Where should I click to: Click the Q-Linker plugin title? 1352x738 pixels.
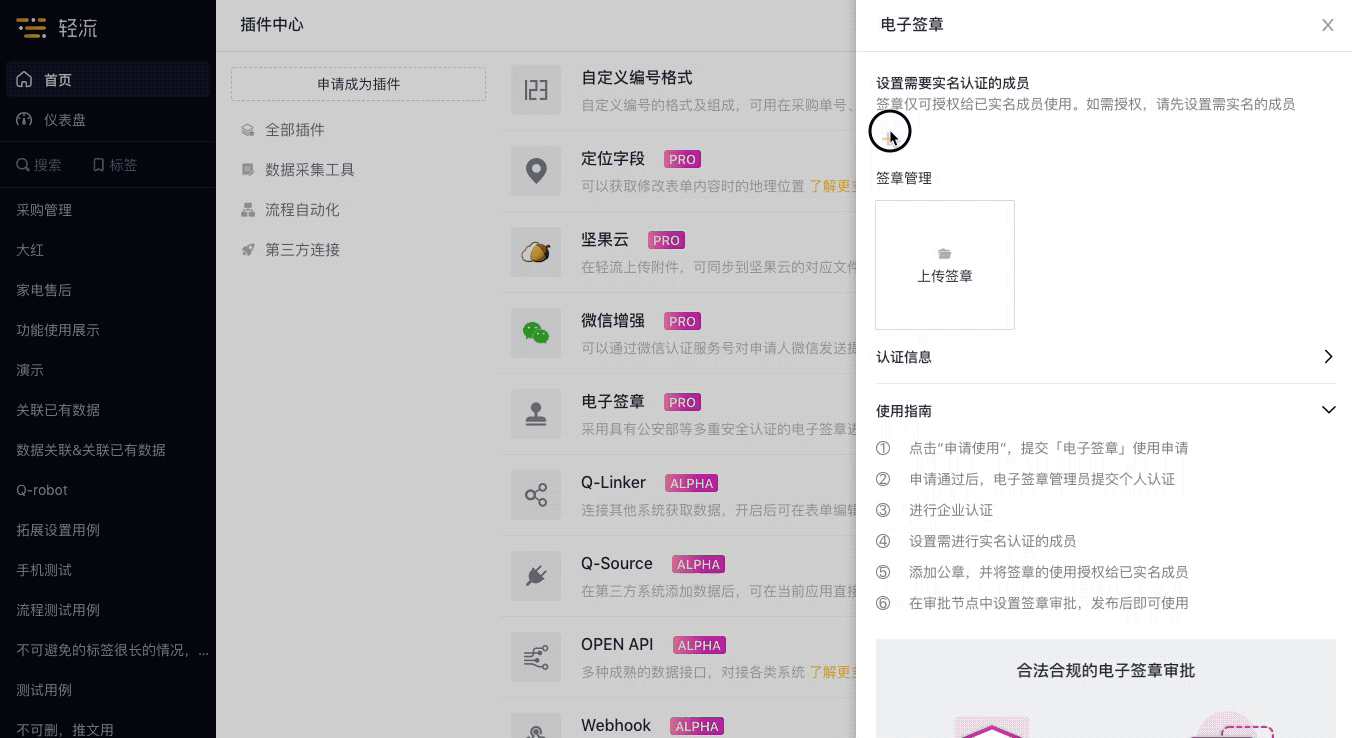point(614,483)
